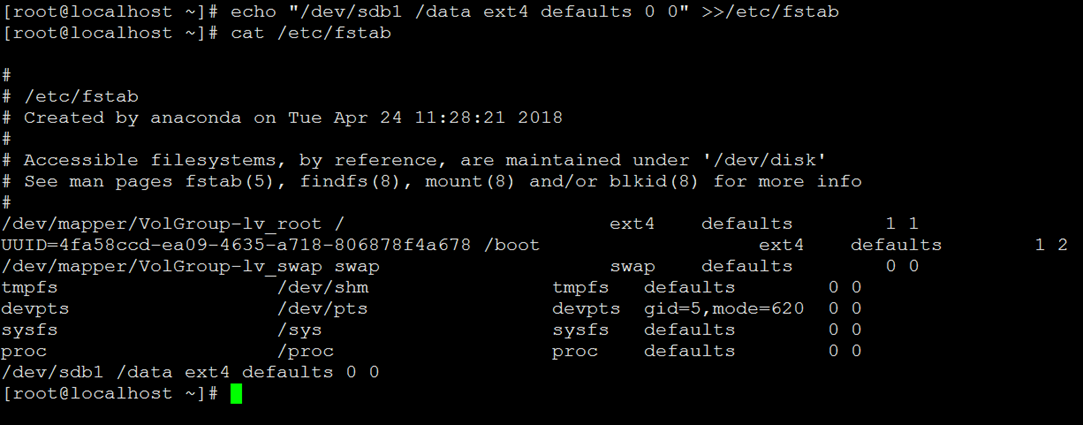The height and width of the screenshot is (425, 1083).
Task: Click the 'See man pages fstab(5)' comment
Action: pos(432,182)
